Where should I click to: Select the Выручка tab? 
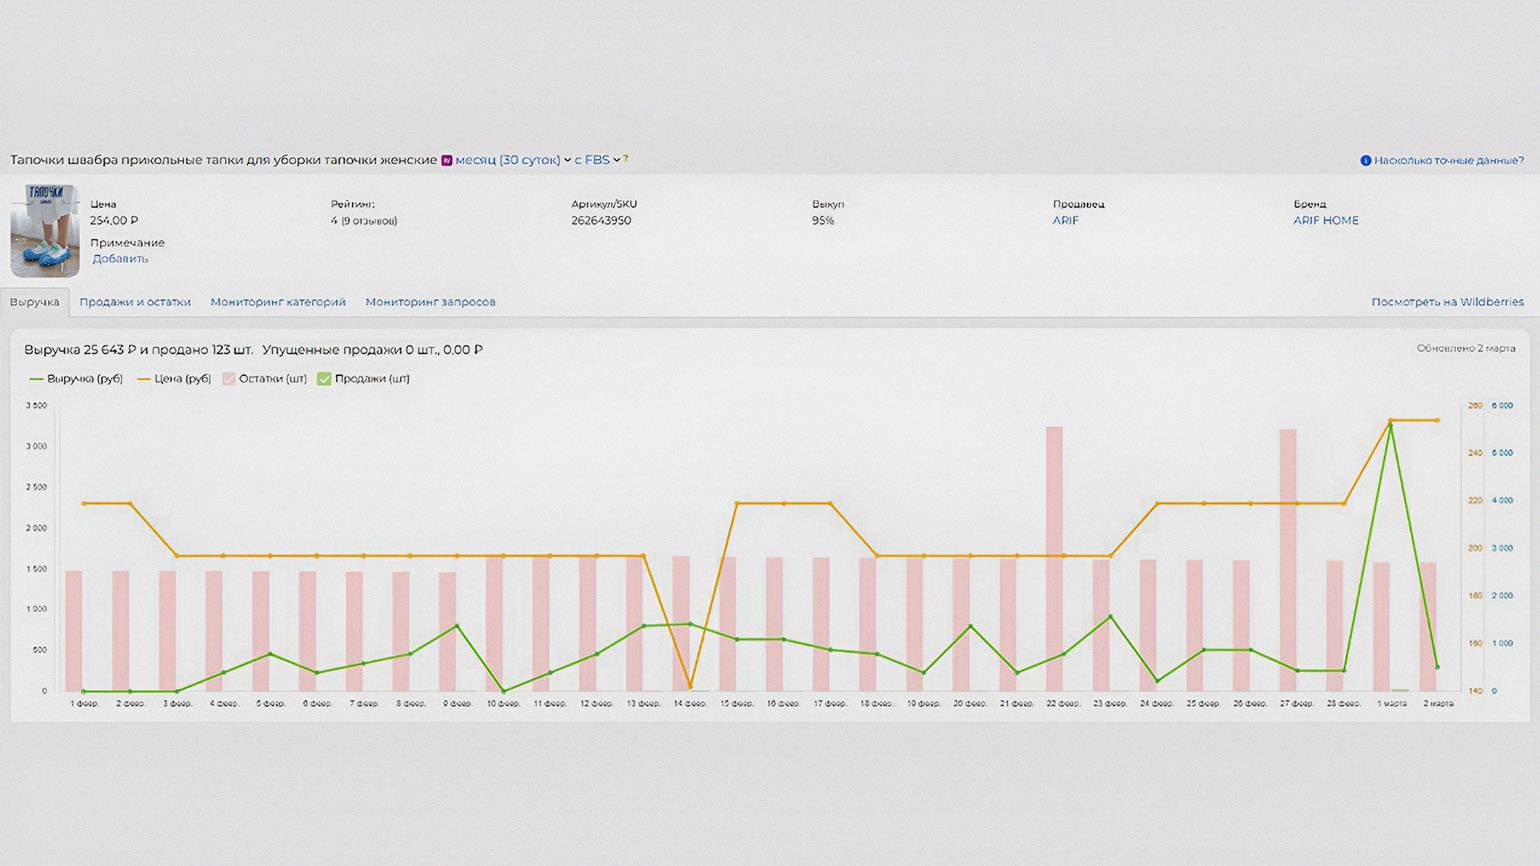pos(35,302)
